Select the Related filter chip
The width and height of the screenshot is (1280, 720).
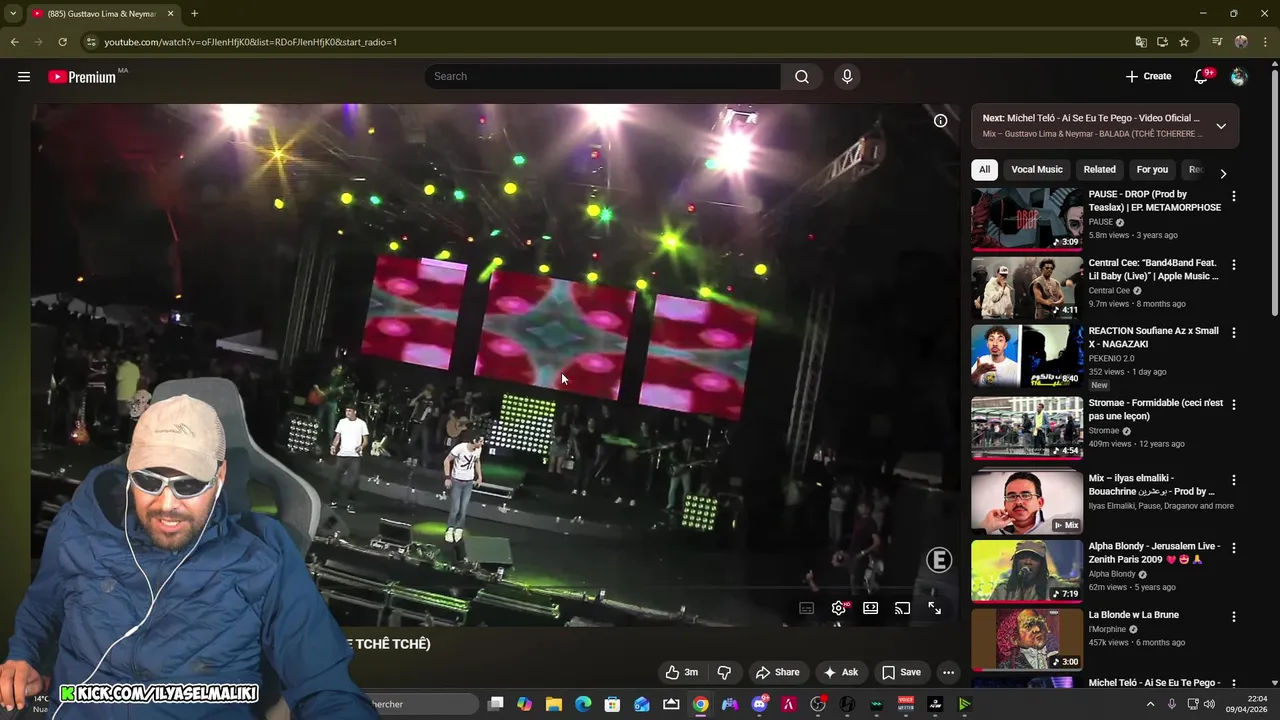[x=1099, y=169]
